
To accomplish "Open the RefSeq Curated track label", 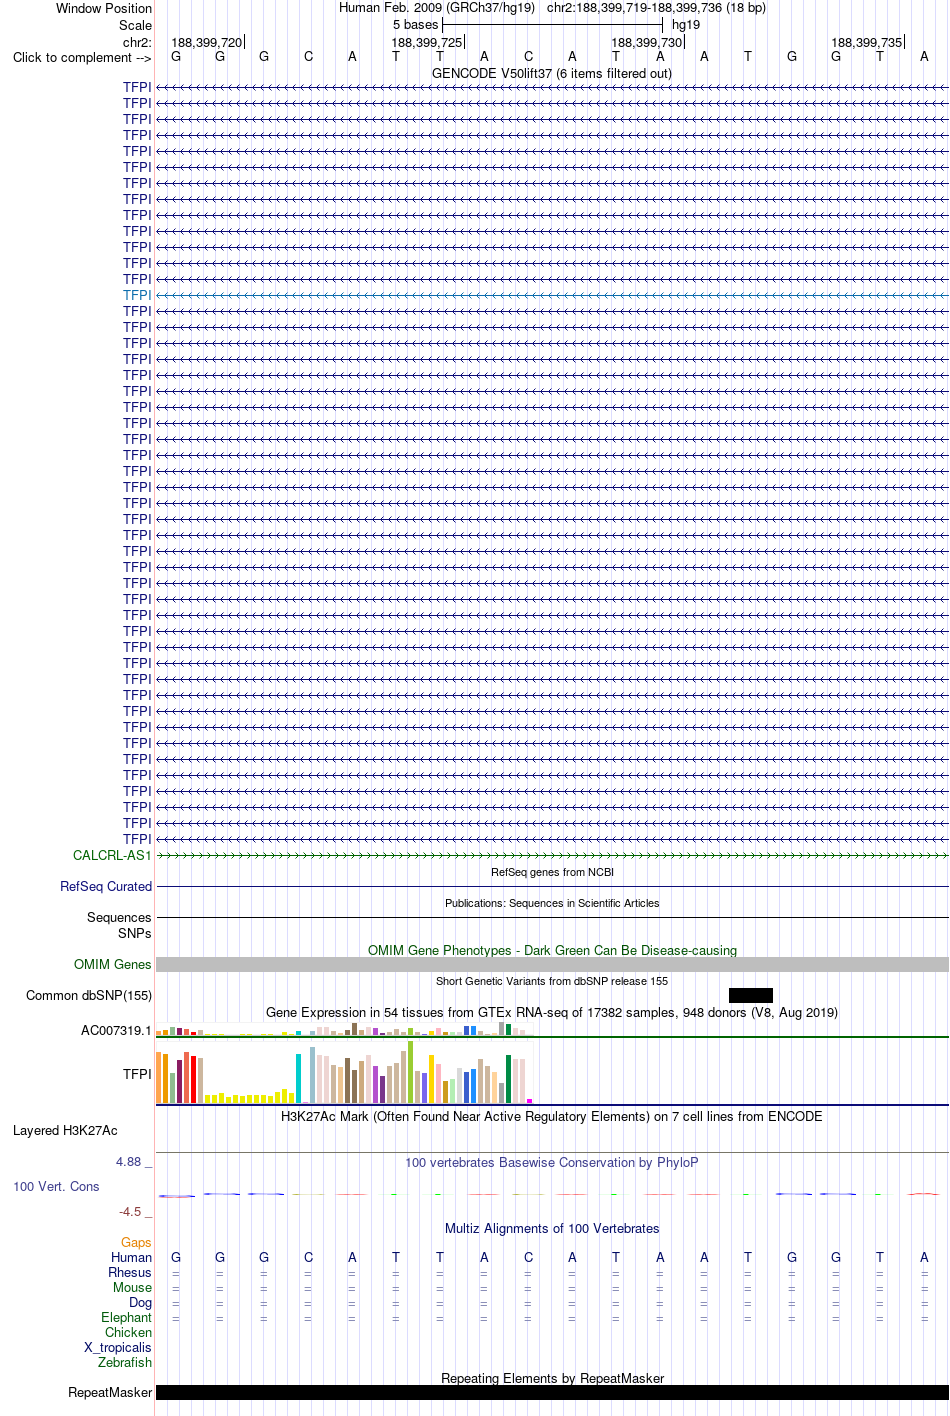I will pos(106,886).
